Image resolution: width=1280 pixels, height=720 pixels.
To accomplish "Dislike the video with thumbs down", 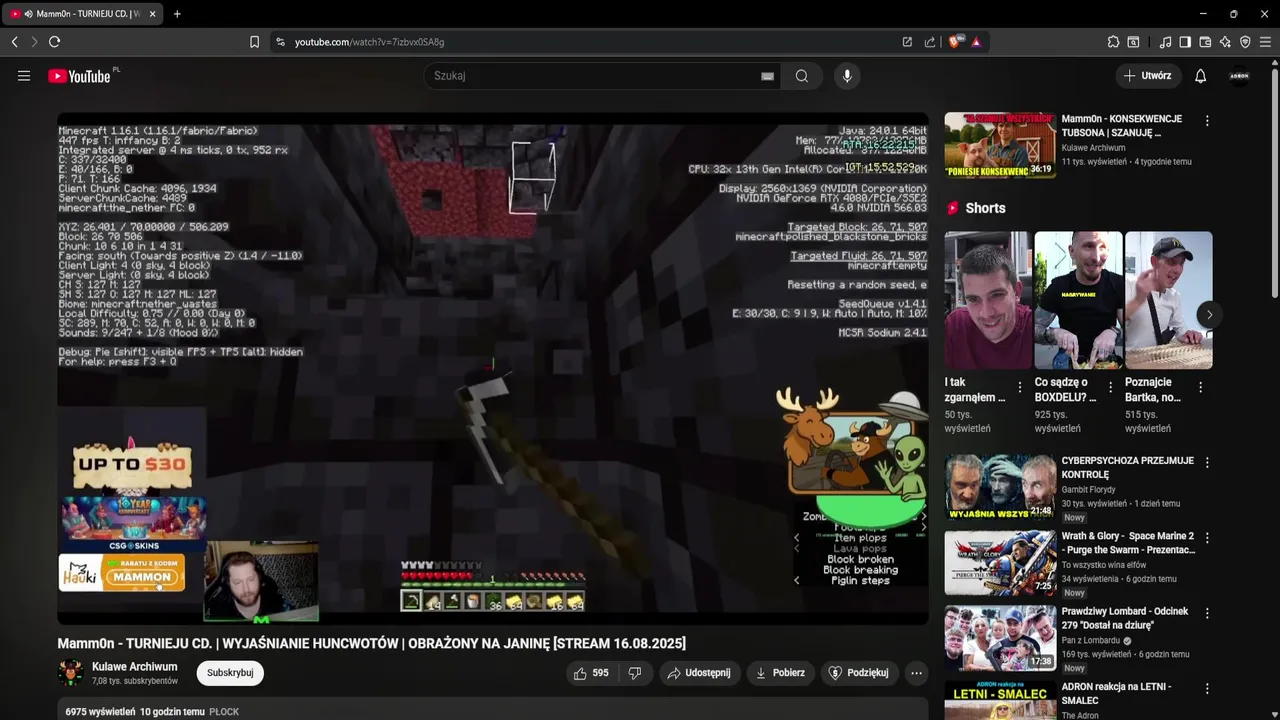I will click(x=634, y=673).
